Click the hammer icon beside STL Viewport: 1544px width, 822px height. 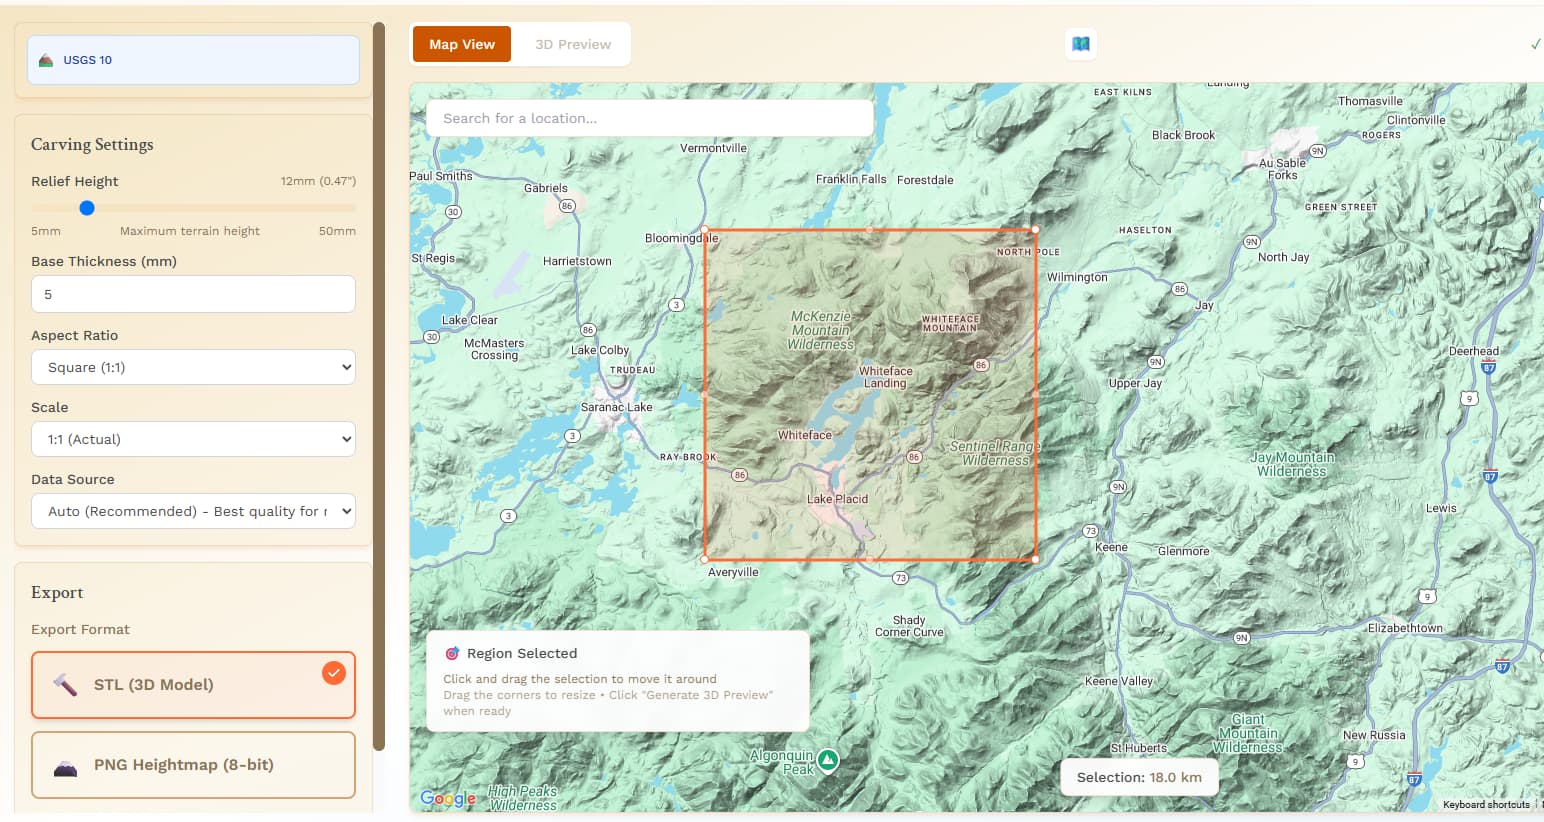coord(65,685)
